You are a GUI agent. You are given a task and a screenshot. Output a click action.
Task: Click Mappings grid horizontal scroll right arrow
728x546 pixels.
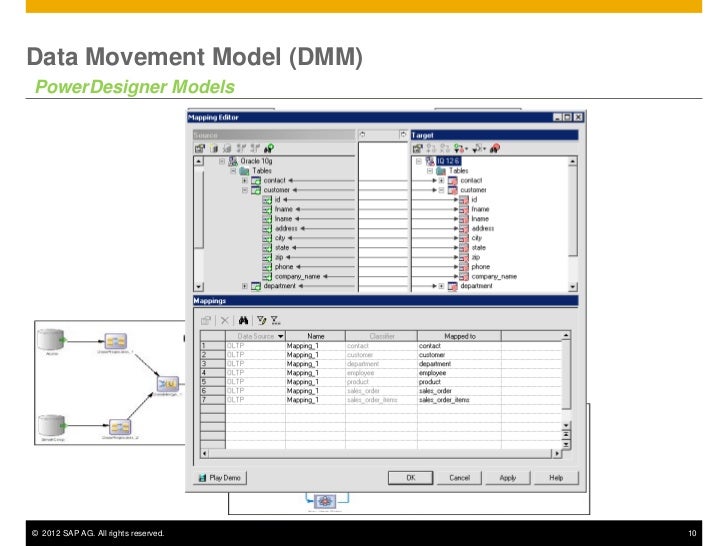coord(557,453)
